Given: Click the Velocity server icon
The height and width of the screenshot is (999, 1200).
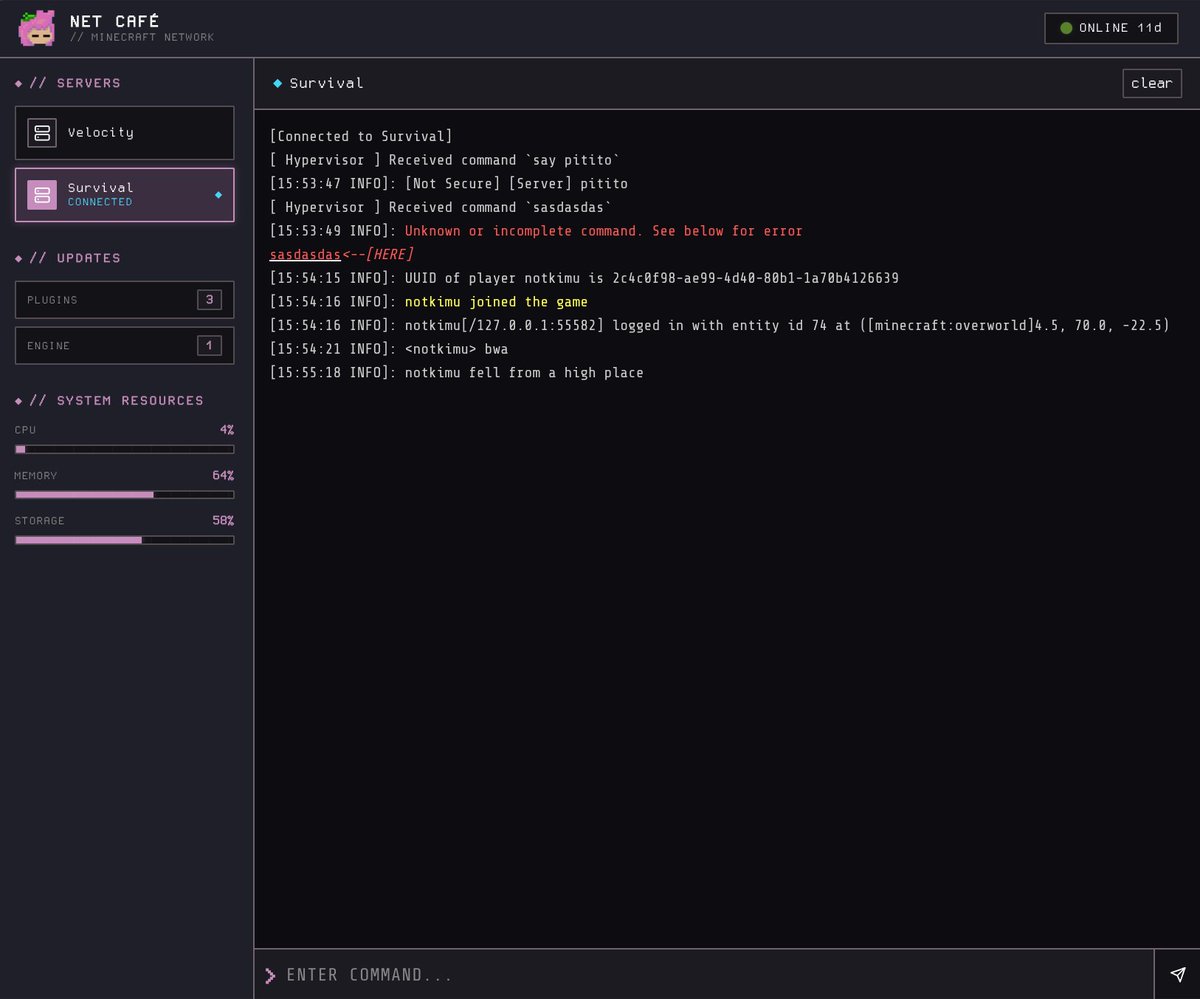Looking at the screenshot, I should [x=42, y=133].
